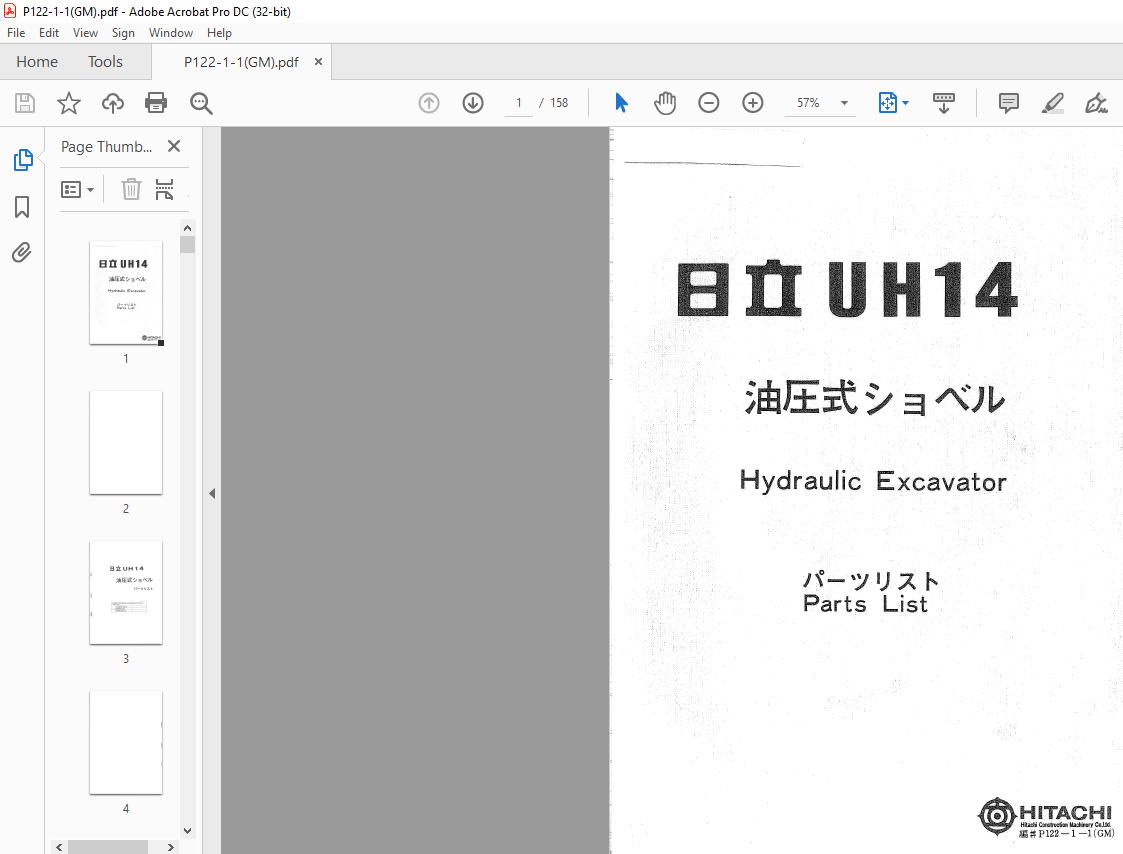Collapse the navigation pane with arrow

[x=212, y=493]
